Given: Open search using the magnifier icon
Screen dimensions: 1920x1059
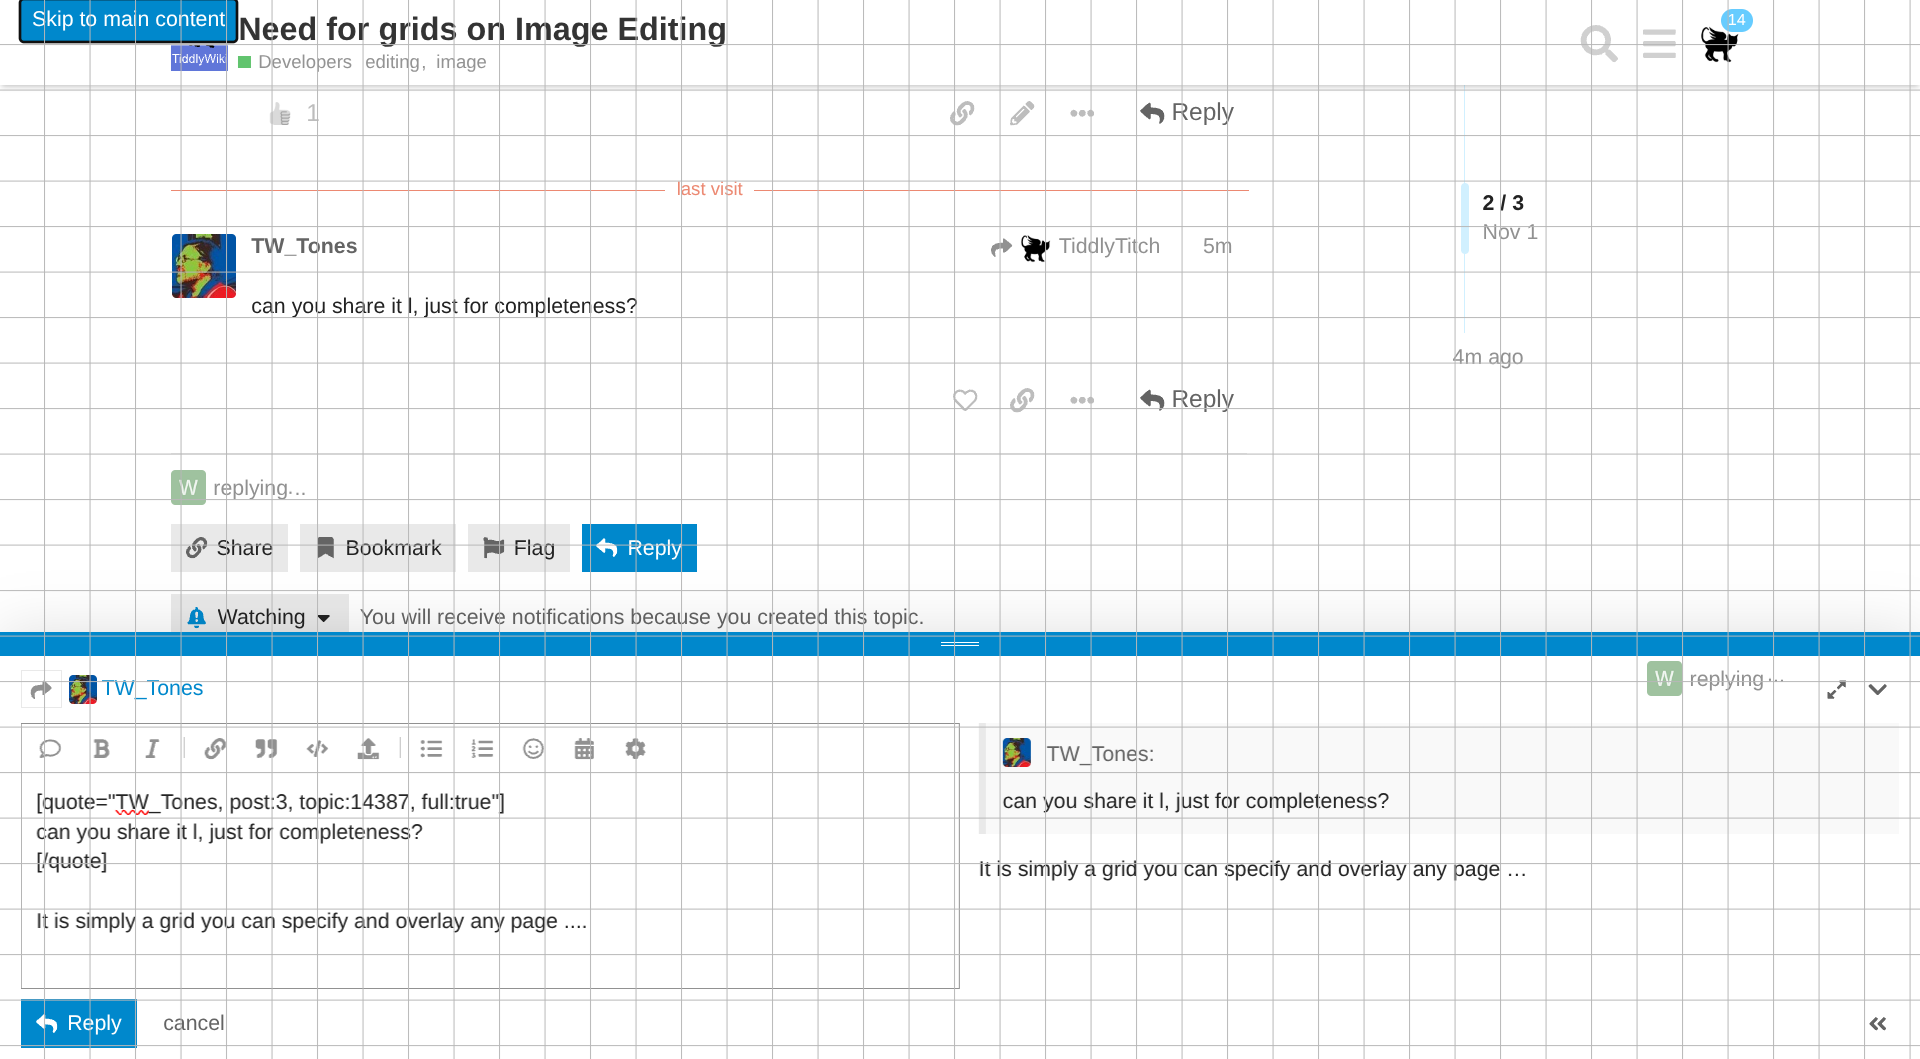Looking at the screenshot, I should (1598, 43).
